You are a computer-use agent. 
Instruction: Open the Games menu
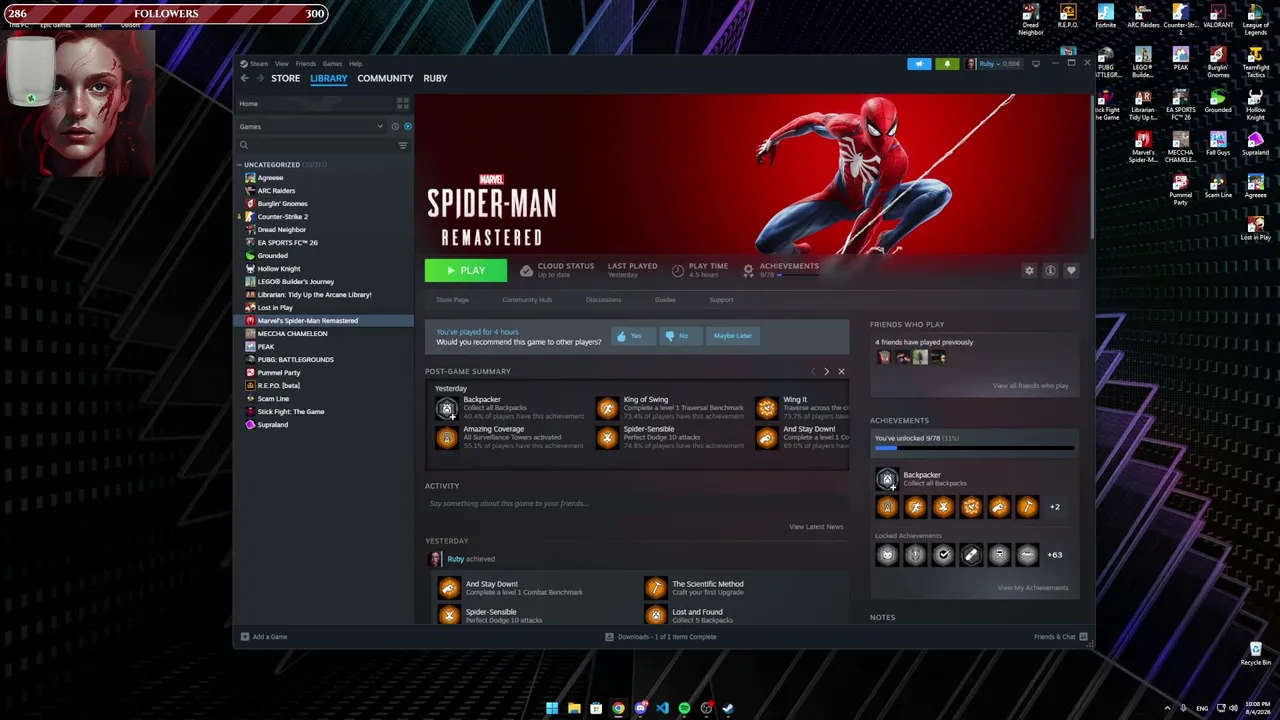(332, 64)
